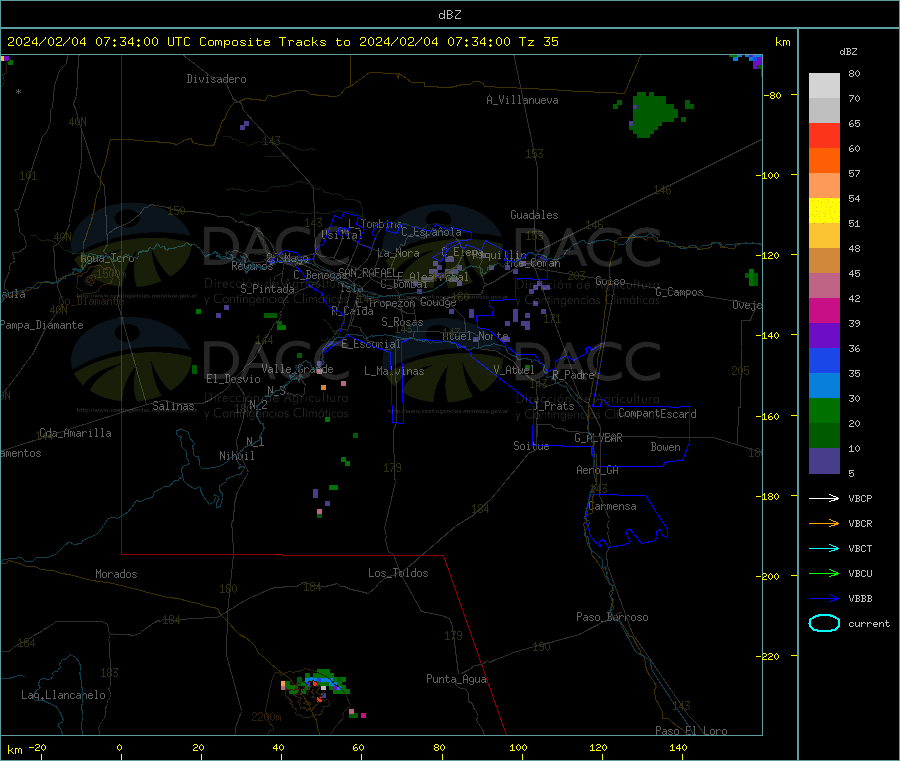Click the dBZ title at the top
Screen dimensions: 900x761
click(449, 15)
